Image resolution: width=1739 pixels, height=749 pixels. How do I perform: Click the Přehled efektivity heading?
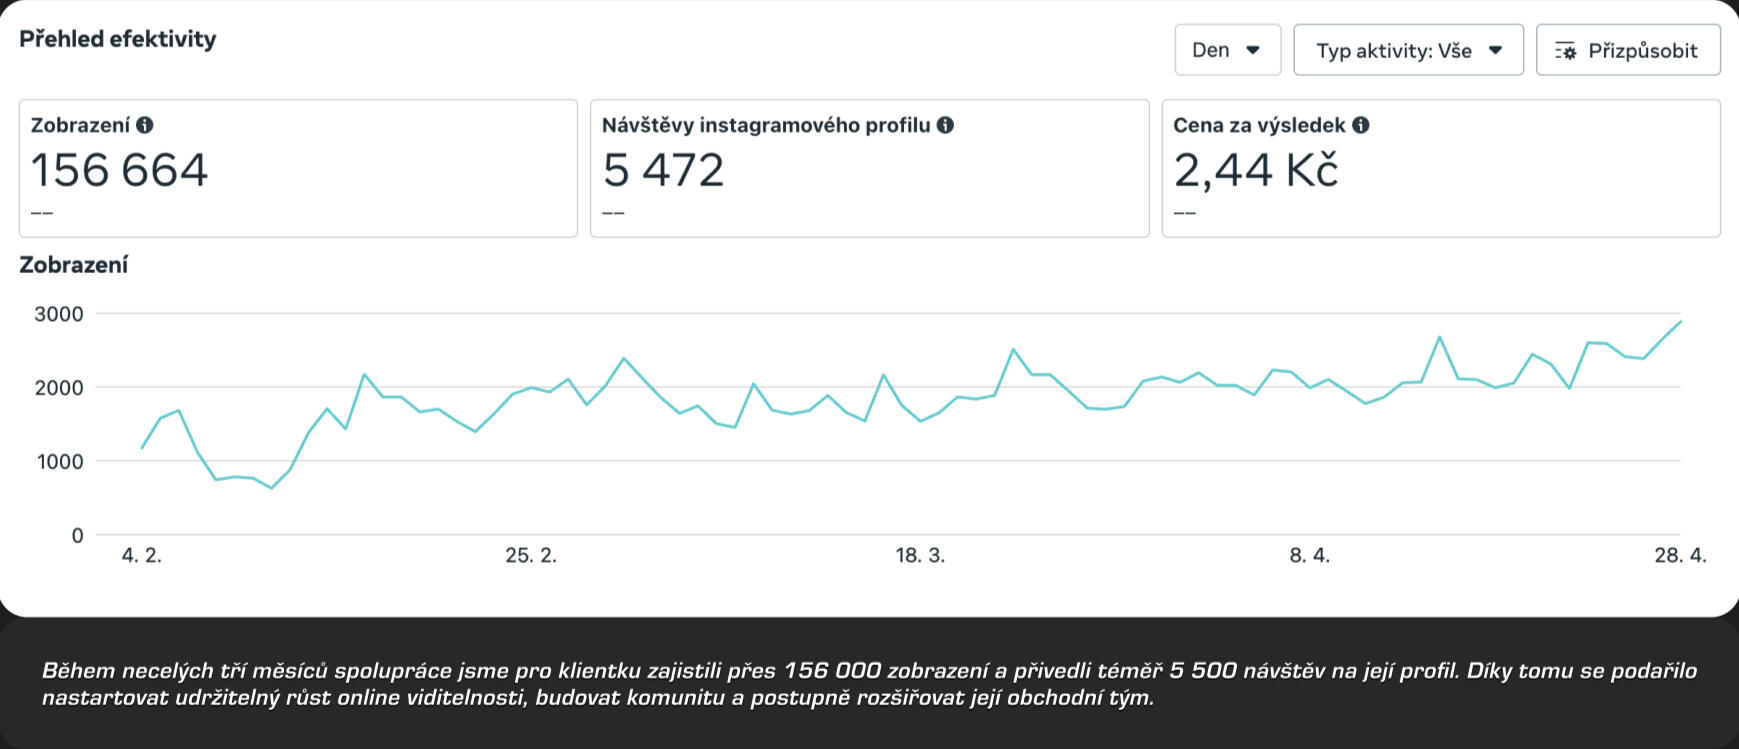click(x=118, y=39)
